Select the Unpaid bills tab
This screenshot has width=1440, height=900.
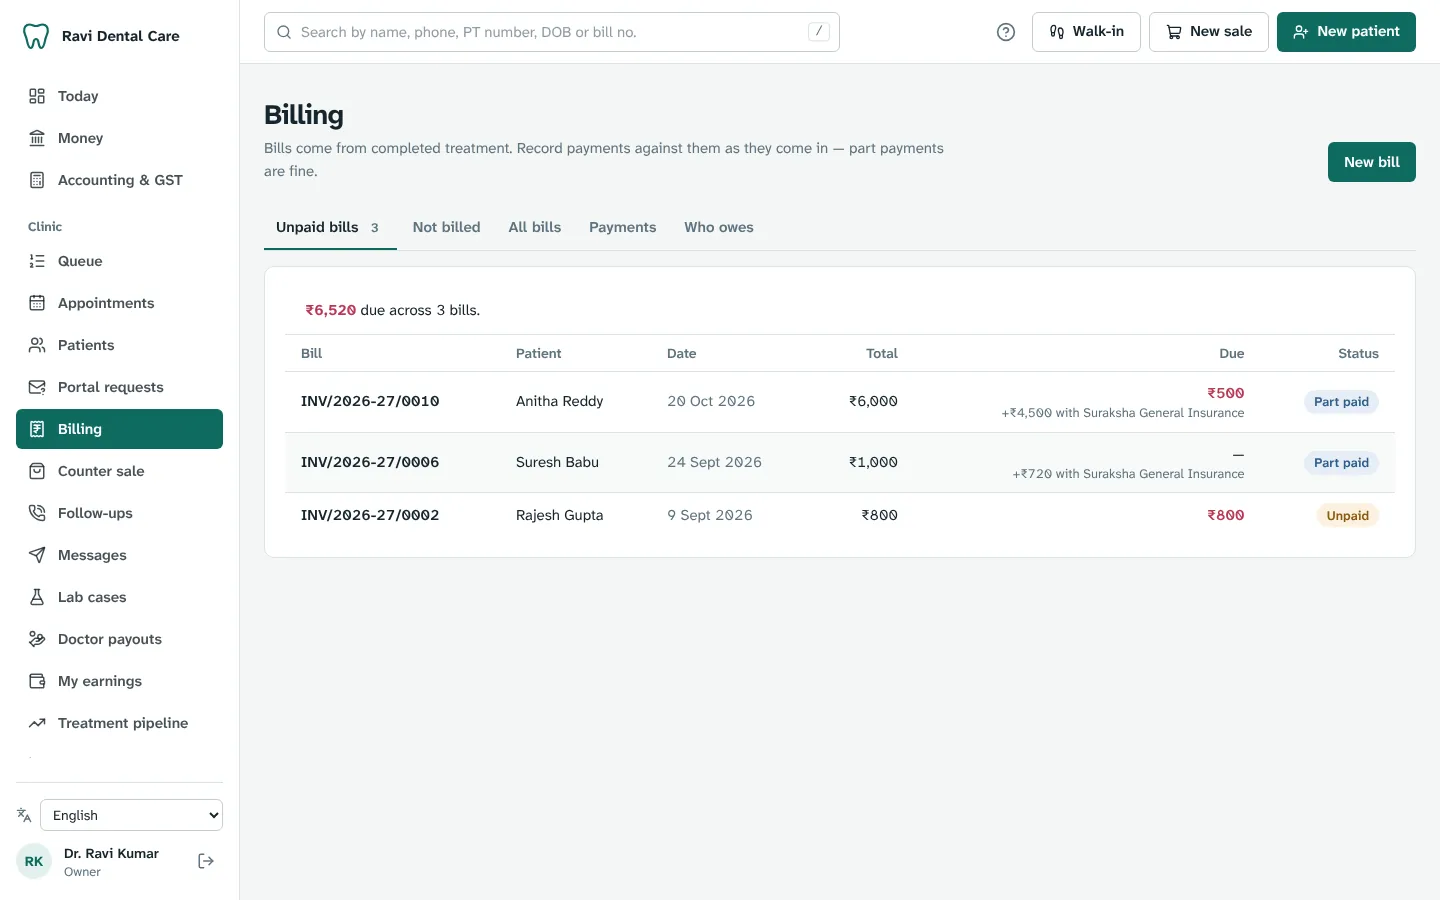point(330,227)
